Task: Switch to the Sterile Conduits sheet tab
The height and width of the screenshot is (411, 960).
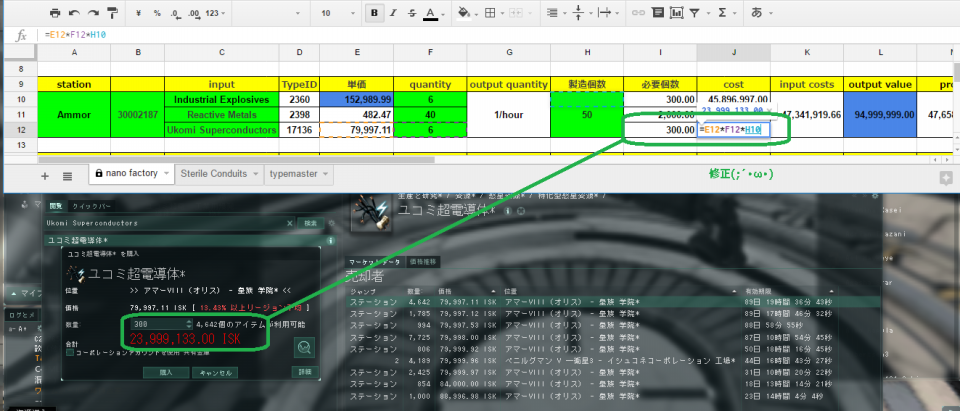Action: (214, 174)
